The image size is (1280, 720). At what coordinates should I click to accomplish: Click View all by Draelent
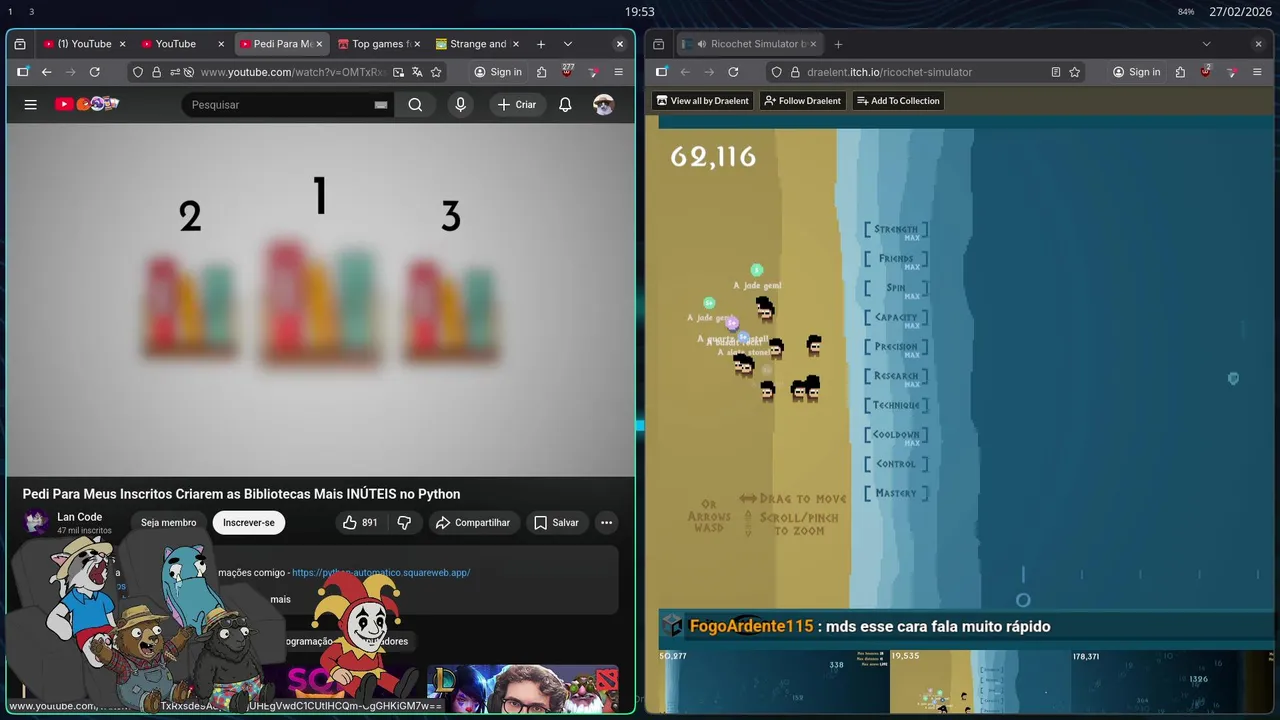702,101
